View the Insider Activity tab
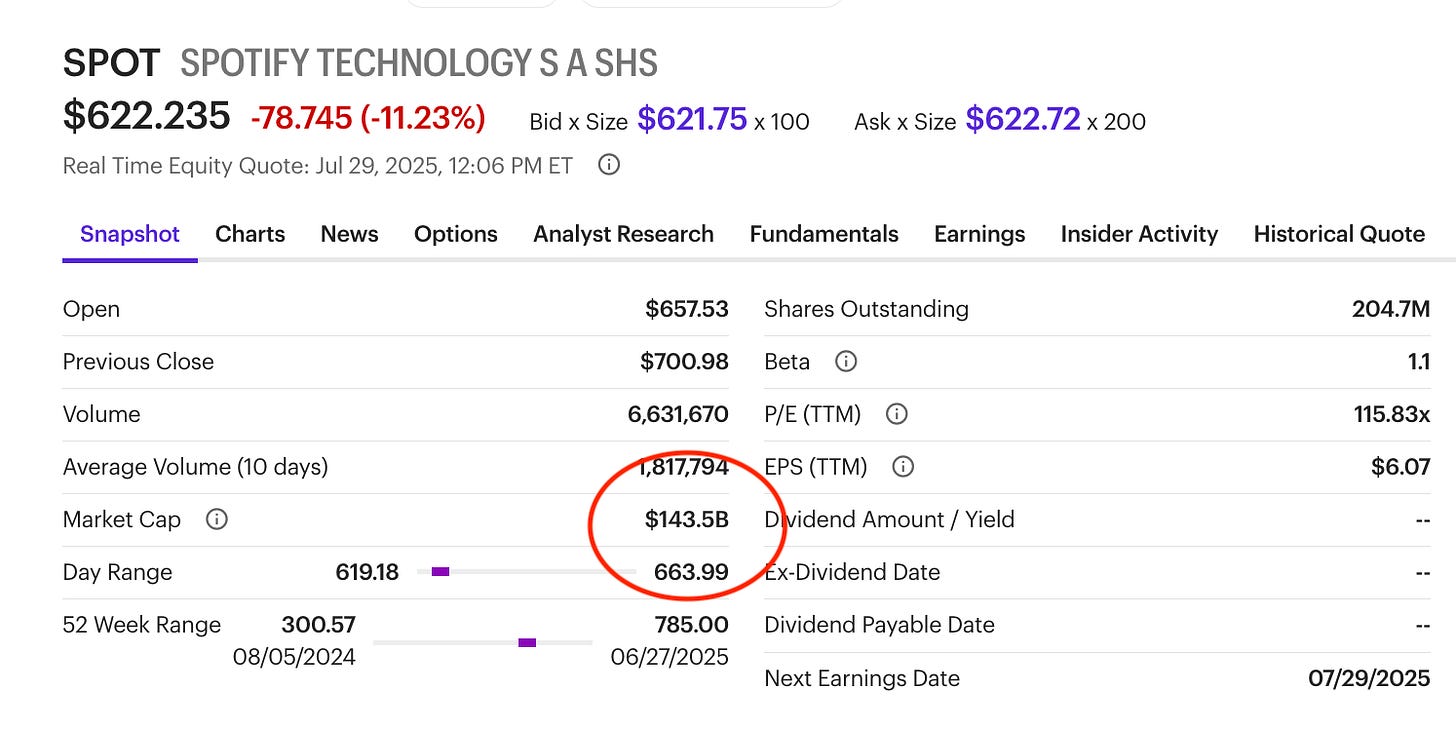This screenshot has width=1456, height=731. click(1139, 234)
